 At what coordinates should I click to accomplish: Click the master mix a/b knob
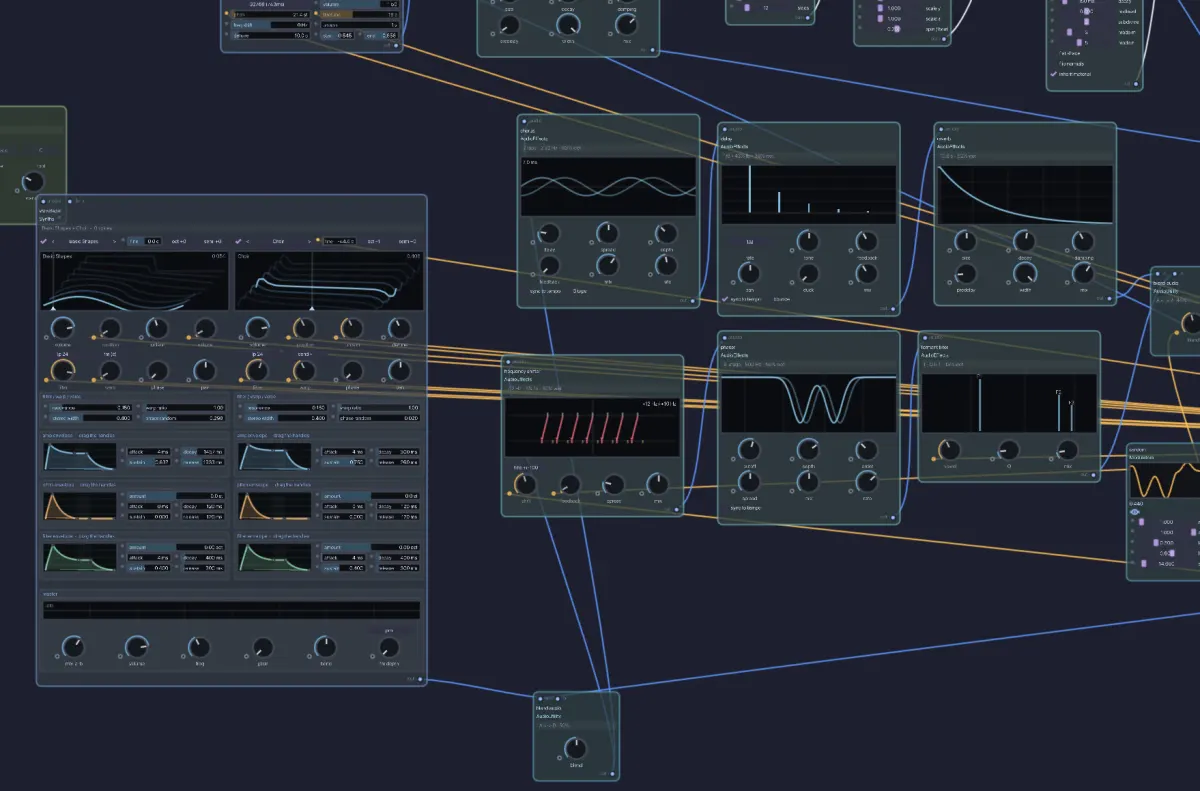point(73,647)
